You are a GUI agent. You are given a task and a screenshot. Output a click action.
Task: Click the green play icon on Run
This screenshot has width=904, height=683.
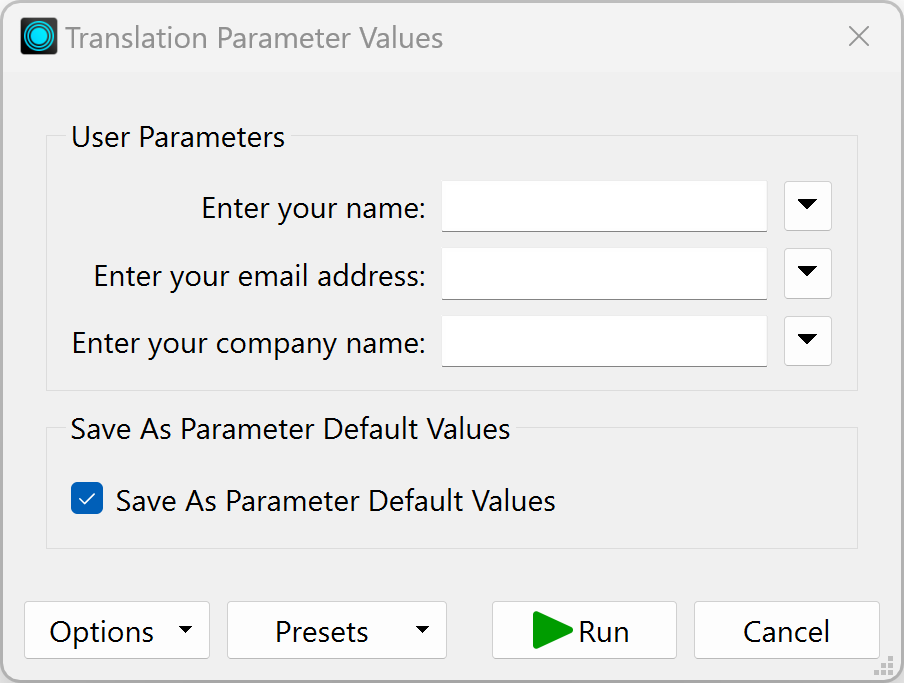(551, 631)
